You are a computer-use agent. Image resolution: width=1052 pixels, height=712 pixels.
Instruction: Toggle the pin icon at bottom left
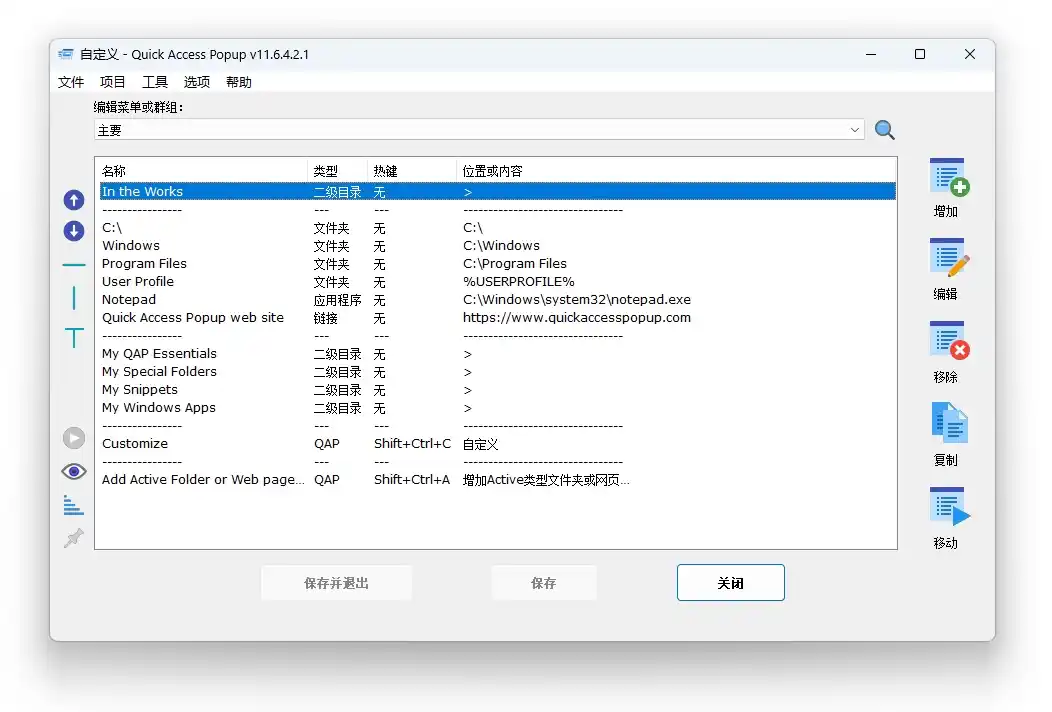tap(74, 538)
